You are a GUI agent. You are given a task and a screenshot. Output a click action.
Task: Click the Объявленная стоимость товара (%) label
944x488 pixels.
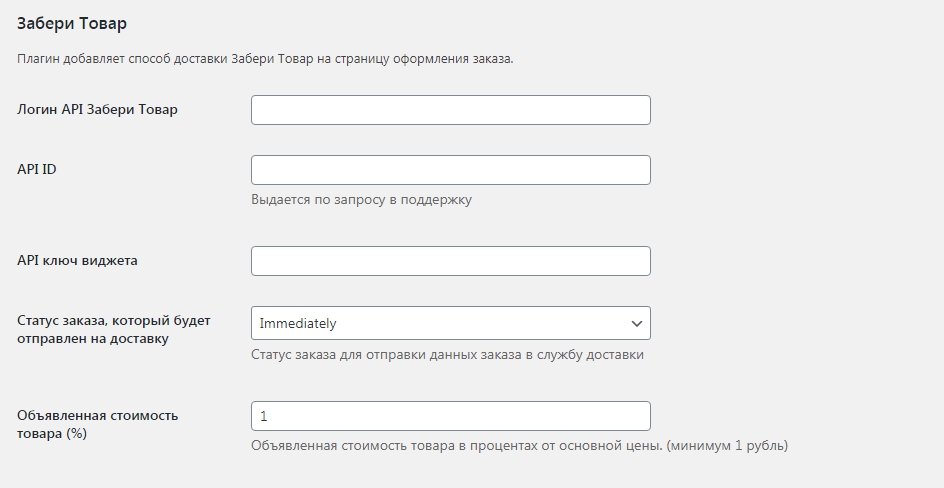[98, 424]
